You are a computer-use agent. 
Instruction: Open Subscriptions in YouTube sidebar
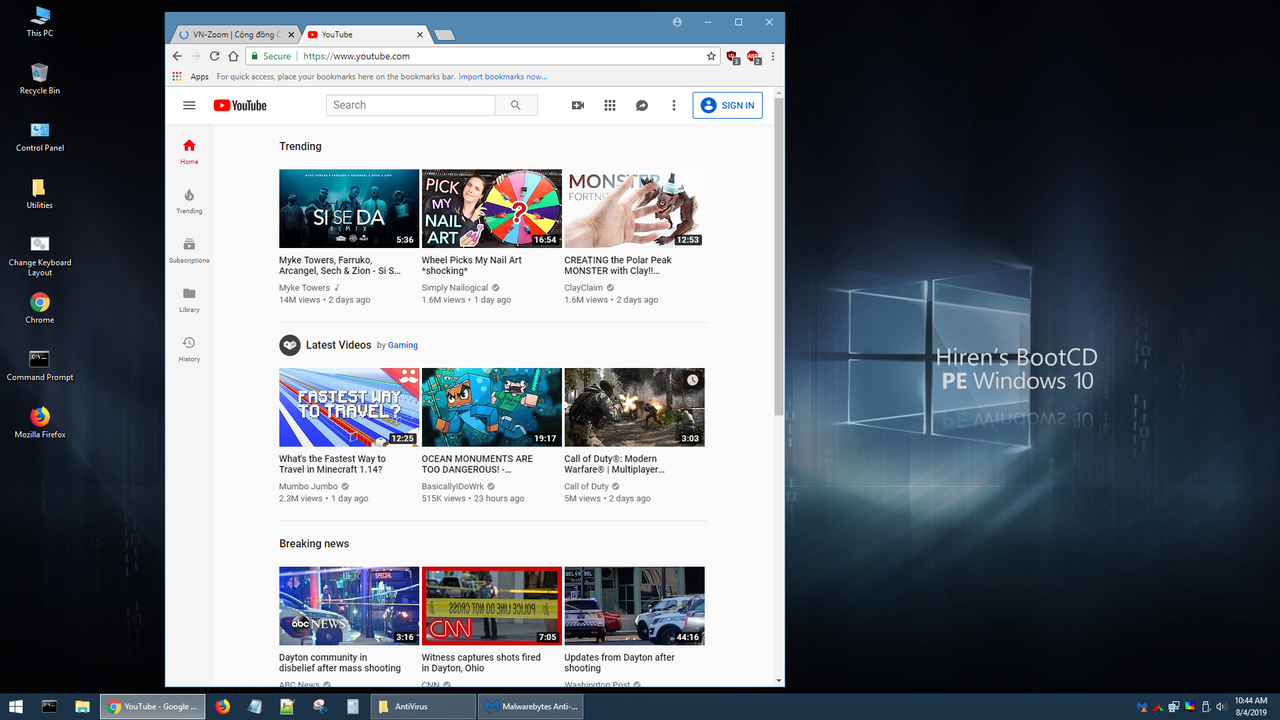tap(189, 250)
